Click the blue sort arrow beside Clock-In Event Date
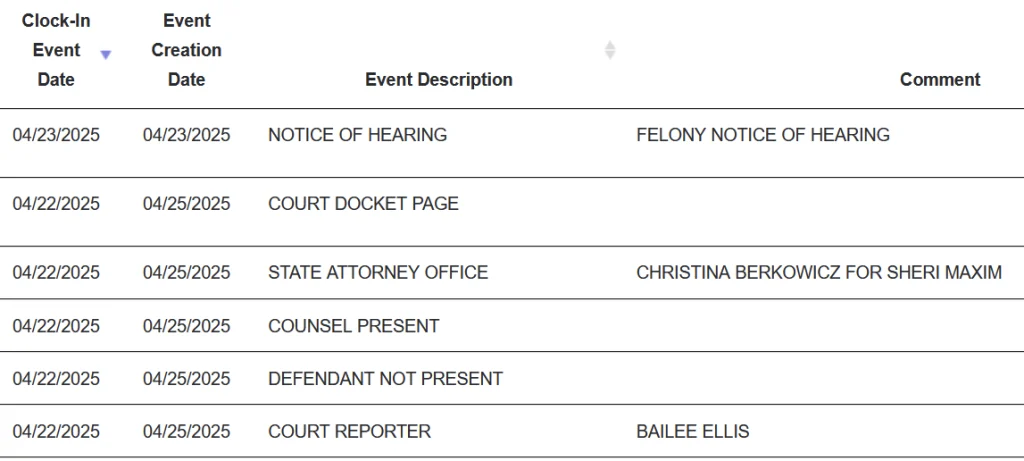Viewport: 1024px width, 461px height. (105, 55)
